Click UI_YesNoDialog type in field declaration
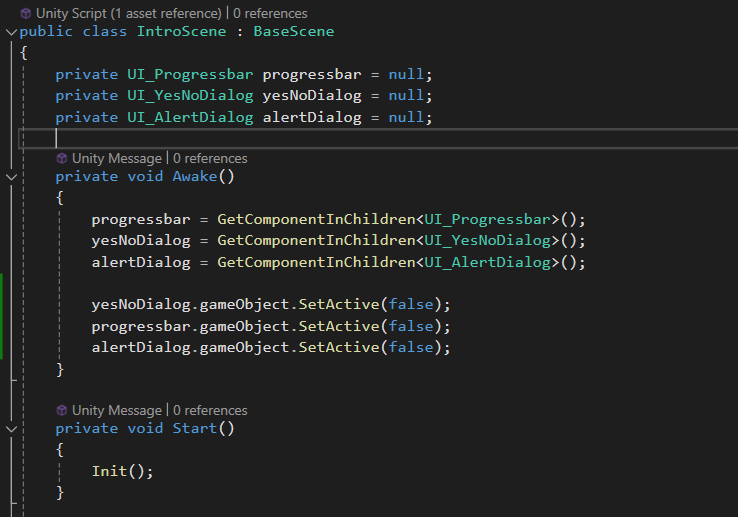The image size is (738, 517). [x=190, y=96]
